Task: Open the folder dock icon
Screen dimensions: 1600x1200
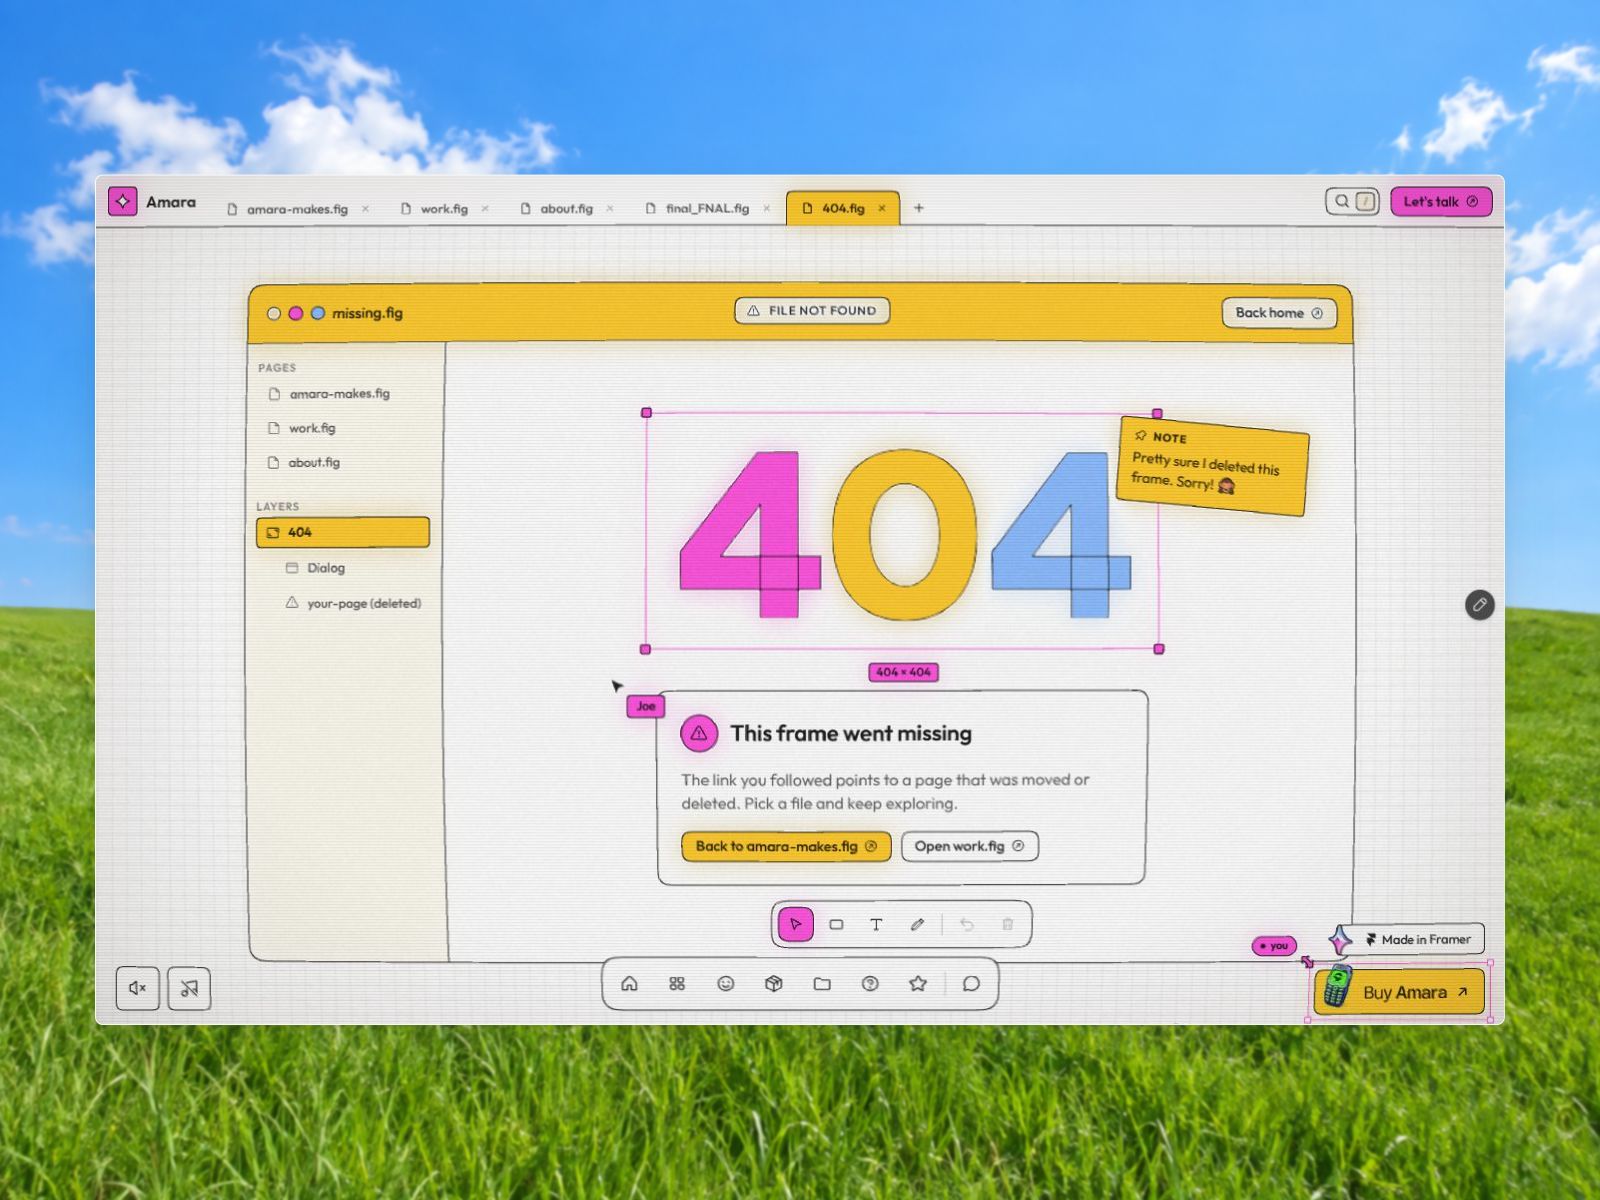Action: coord(822,984)
